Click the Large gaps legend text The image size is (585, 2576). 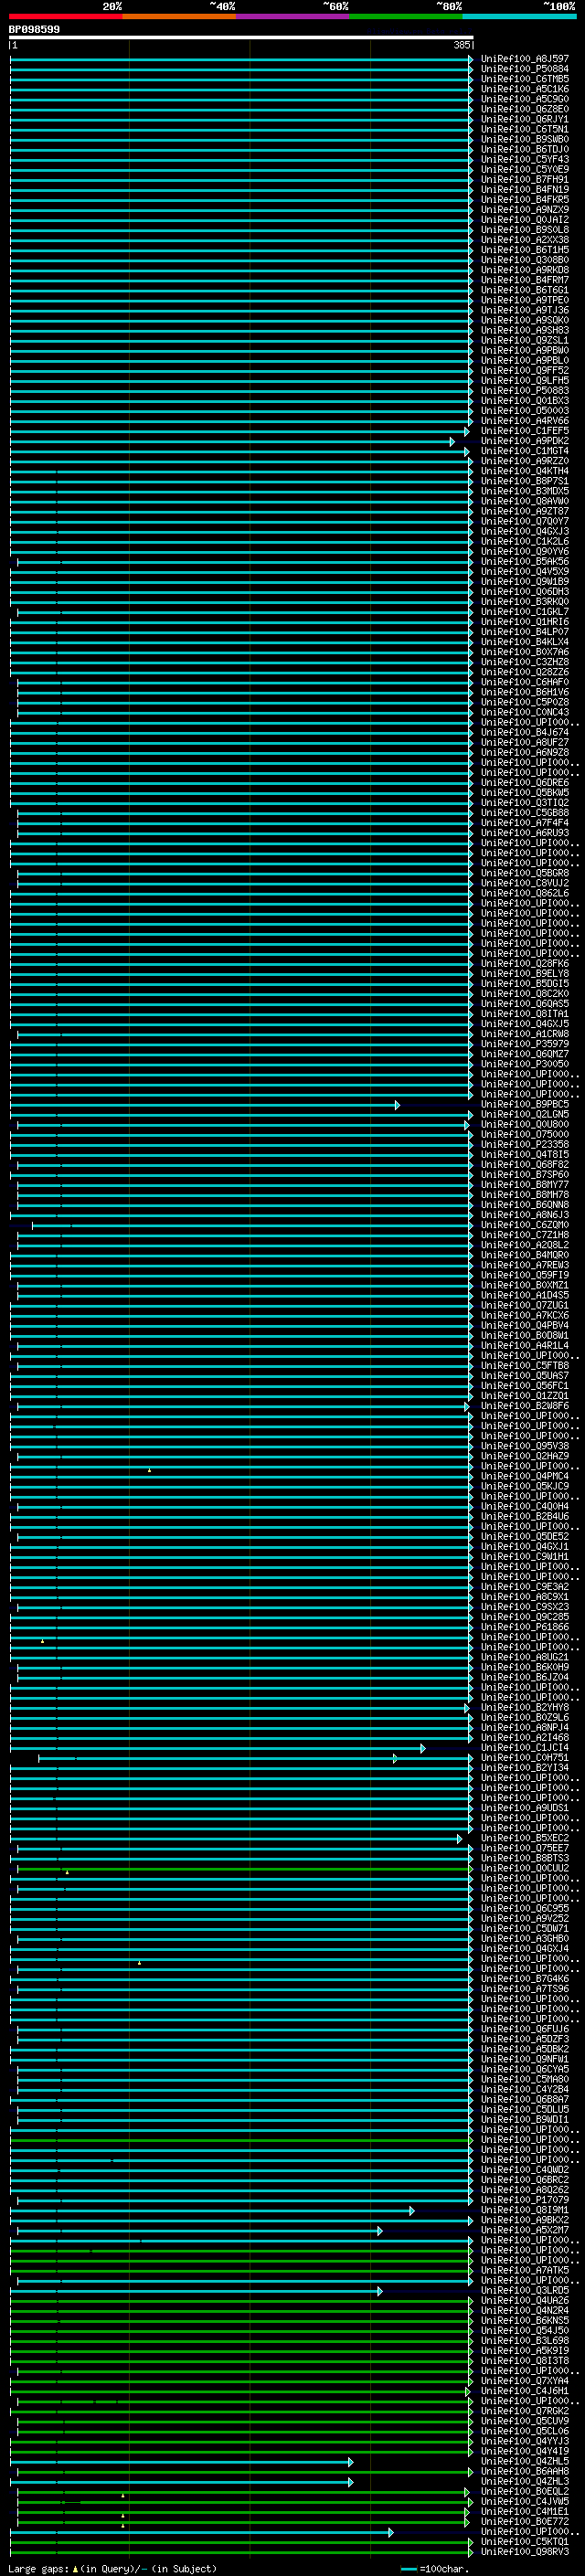click(x=112, y=2569)
